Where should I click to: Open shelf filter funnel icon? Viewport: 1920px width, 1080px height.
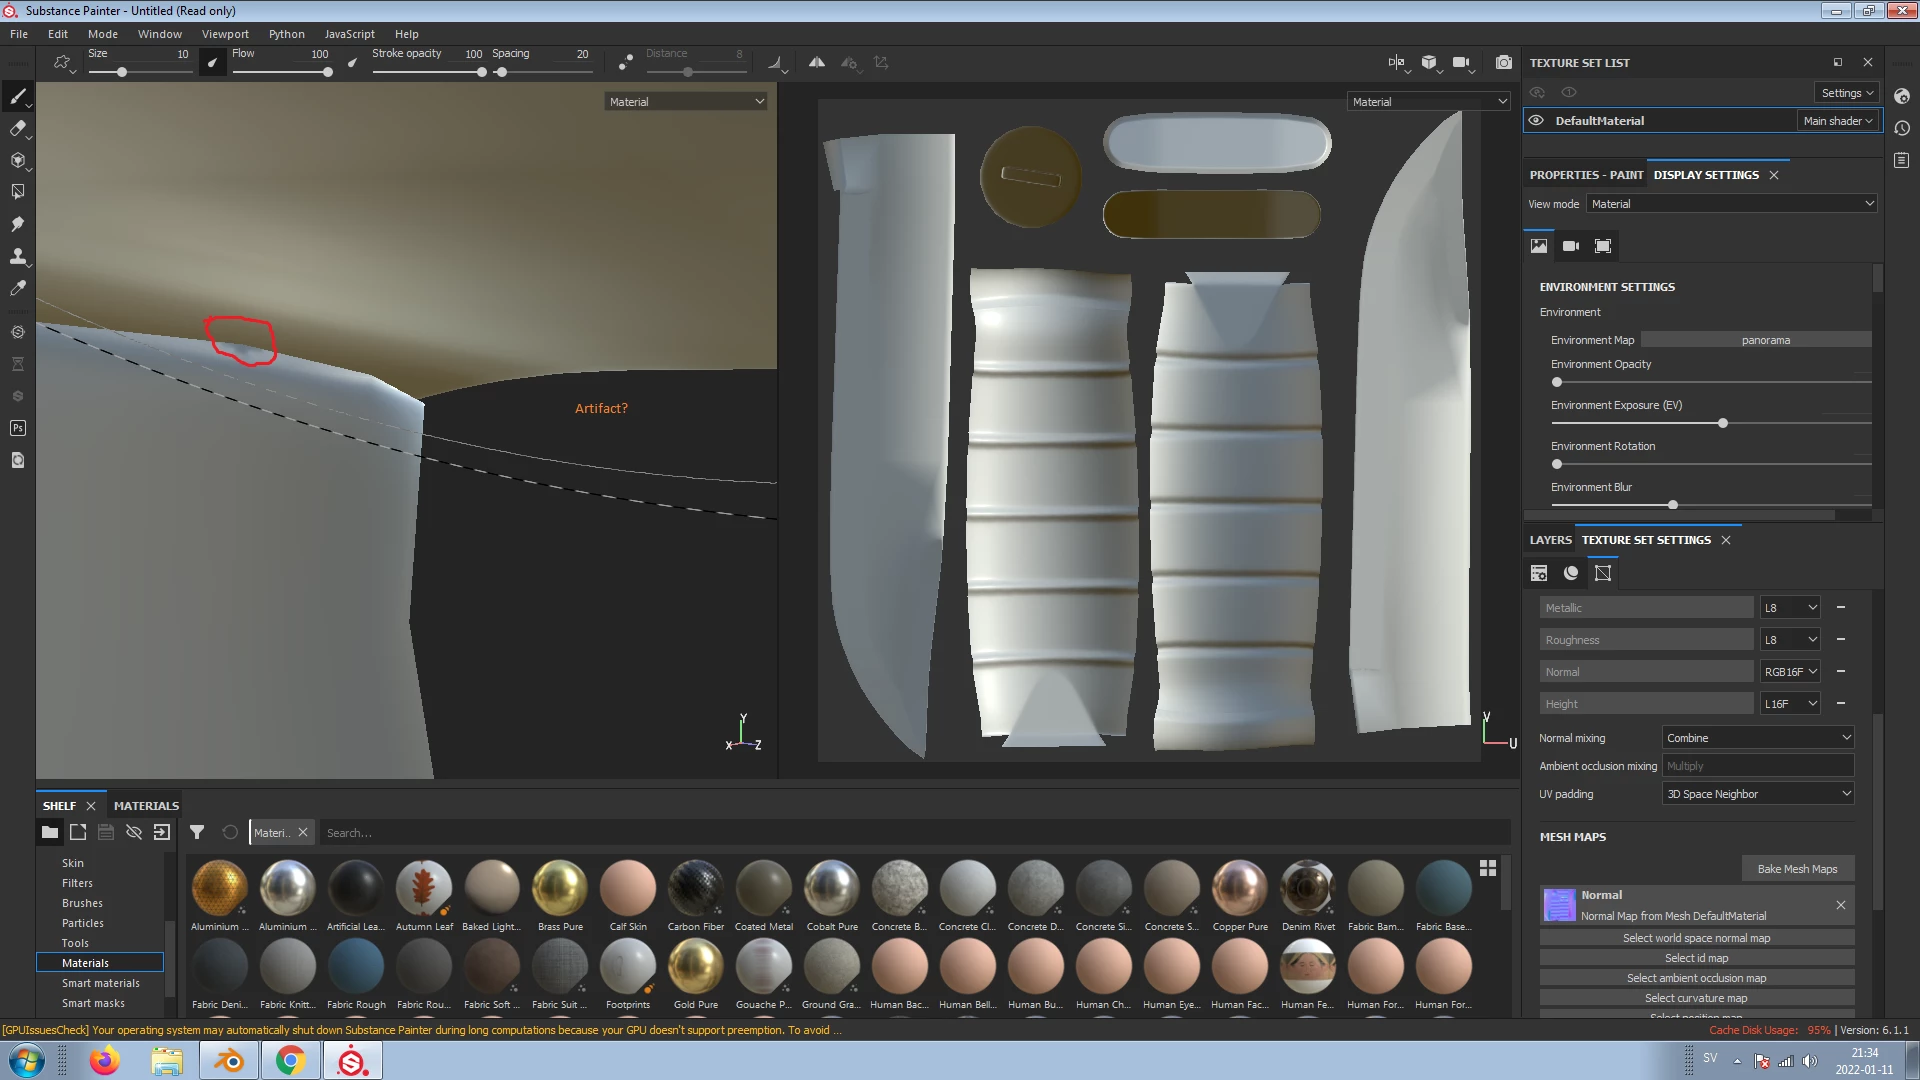point(197,832)
